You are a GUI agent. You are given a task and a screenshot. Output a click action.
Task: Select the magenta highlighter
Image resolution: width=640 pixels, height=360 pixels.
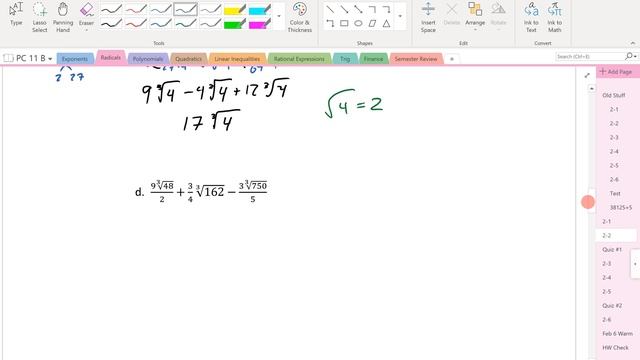260,24
